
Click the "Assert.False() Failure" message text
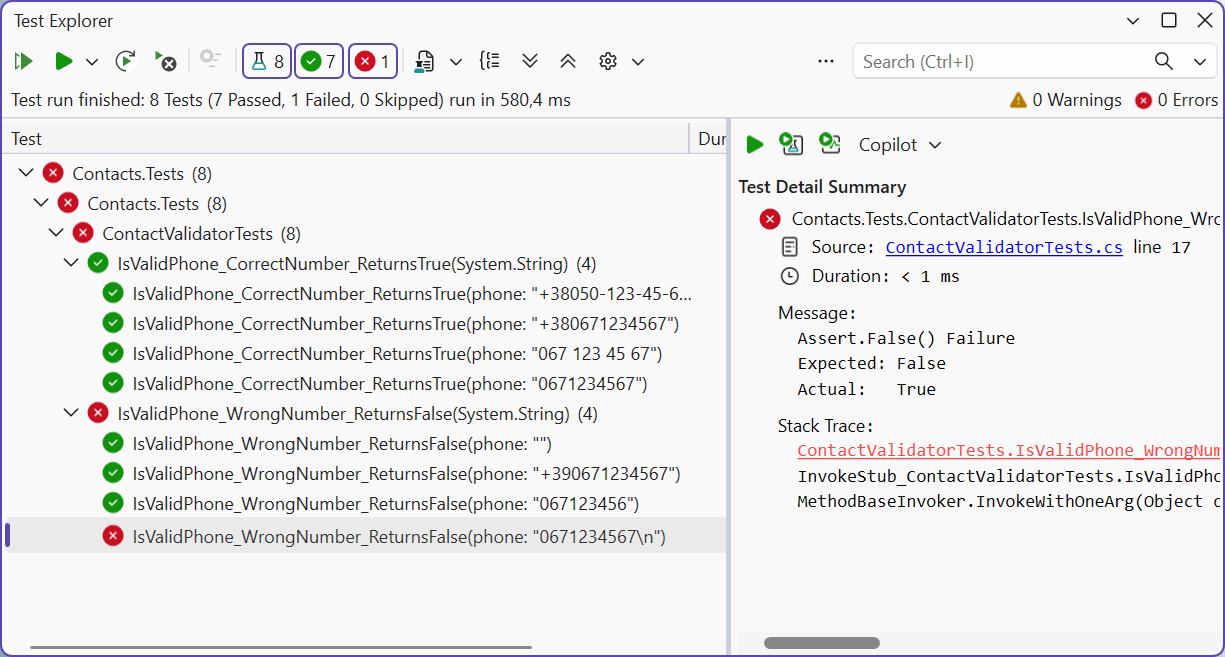point(906,339)
